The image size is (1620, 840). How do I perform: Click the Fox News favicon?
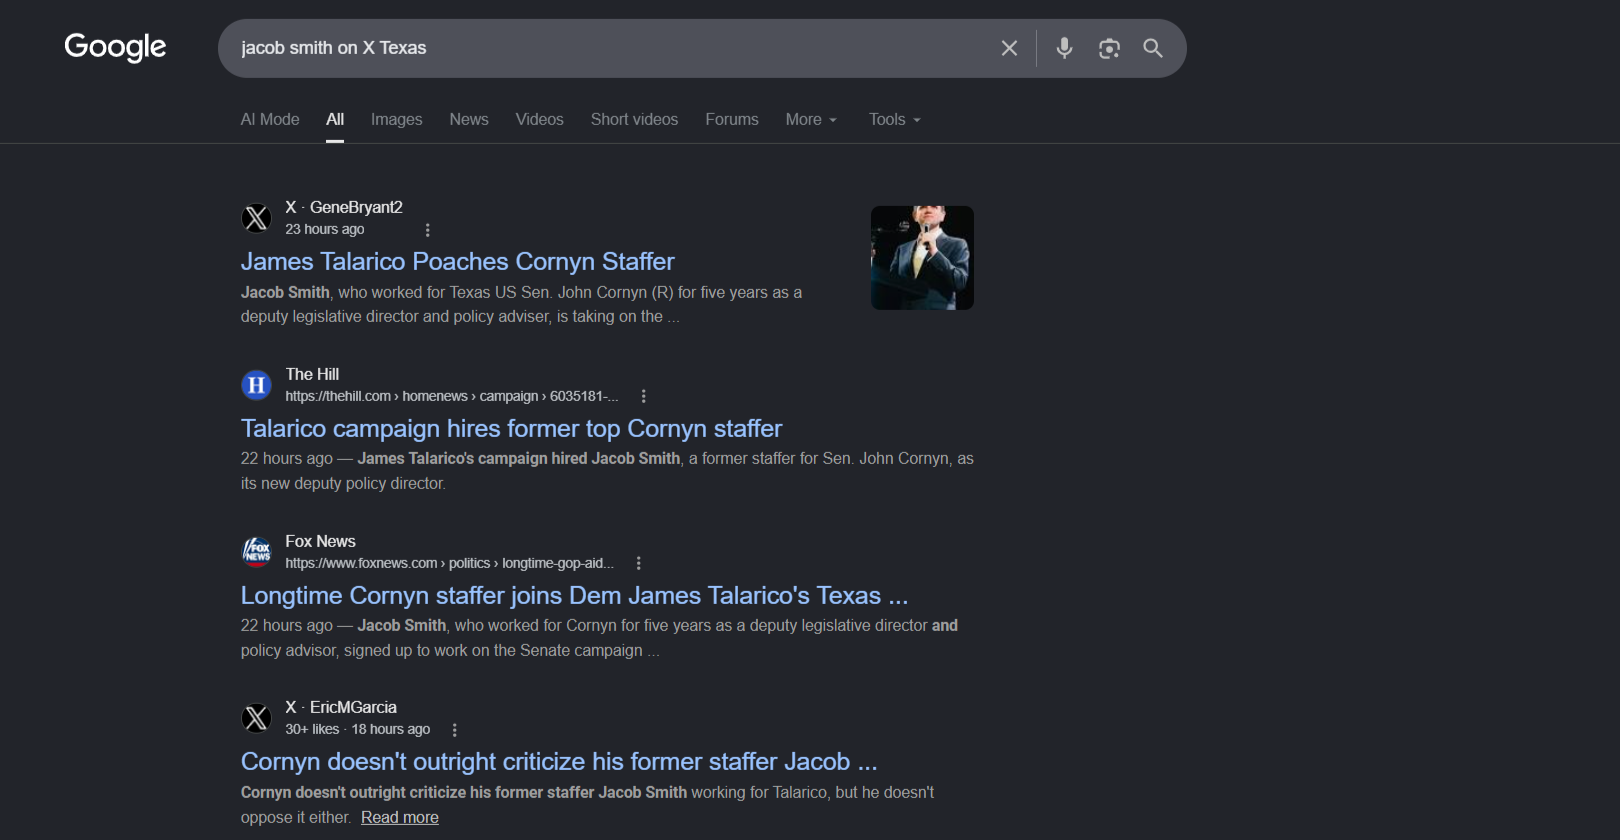[x=257, y=552]
